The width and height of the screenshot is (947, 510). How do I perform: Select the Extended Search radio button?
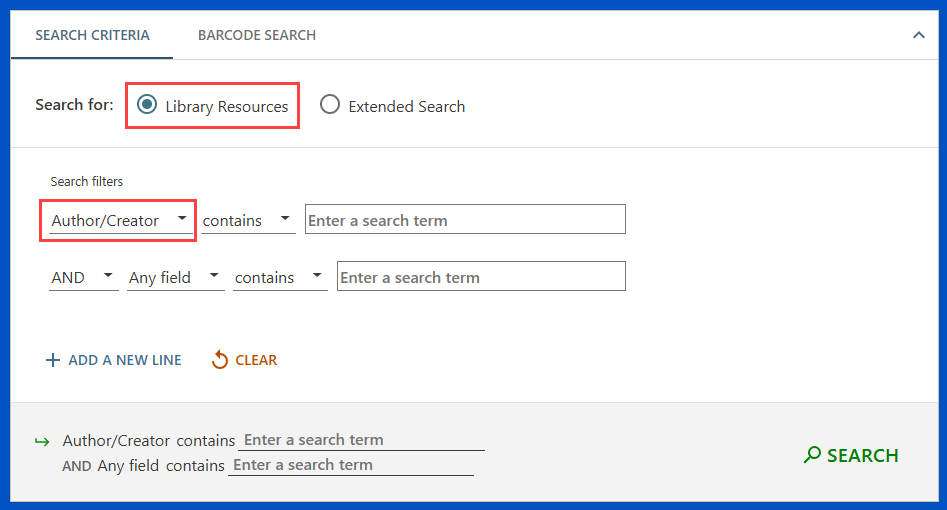click(330, 105)
